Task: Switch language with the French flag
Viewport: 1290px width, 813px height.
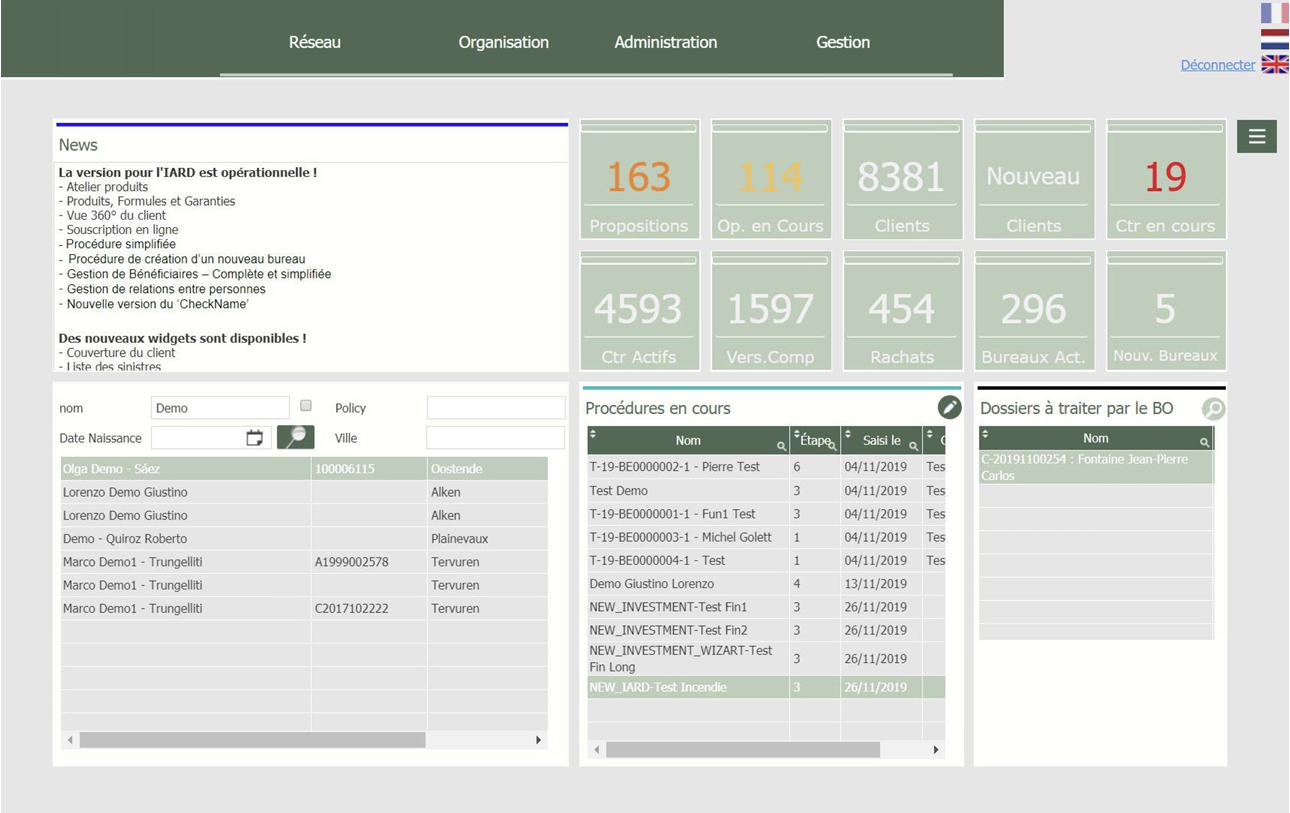Action: (1274, 12)
